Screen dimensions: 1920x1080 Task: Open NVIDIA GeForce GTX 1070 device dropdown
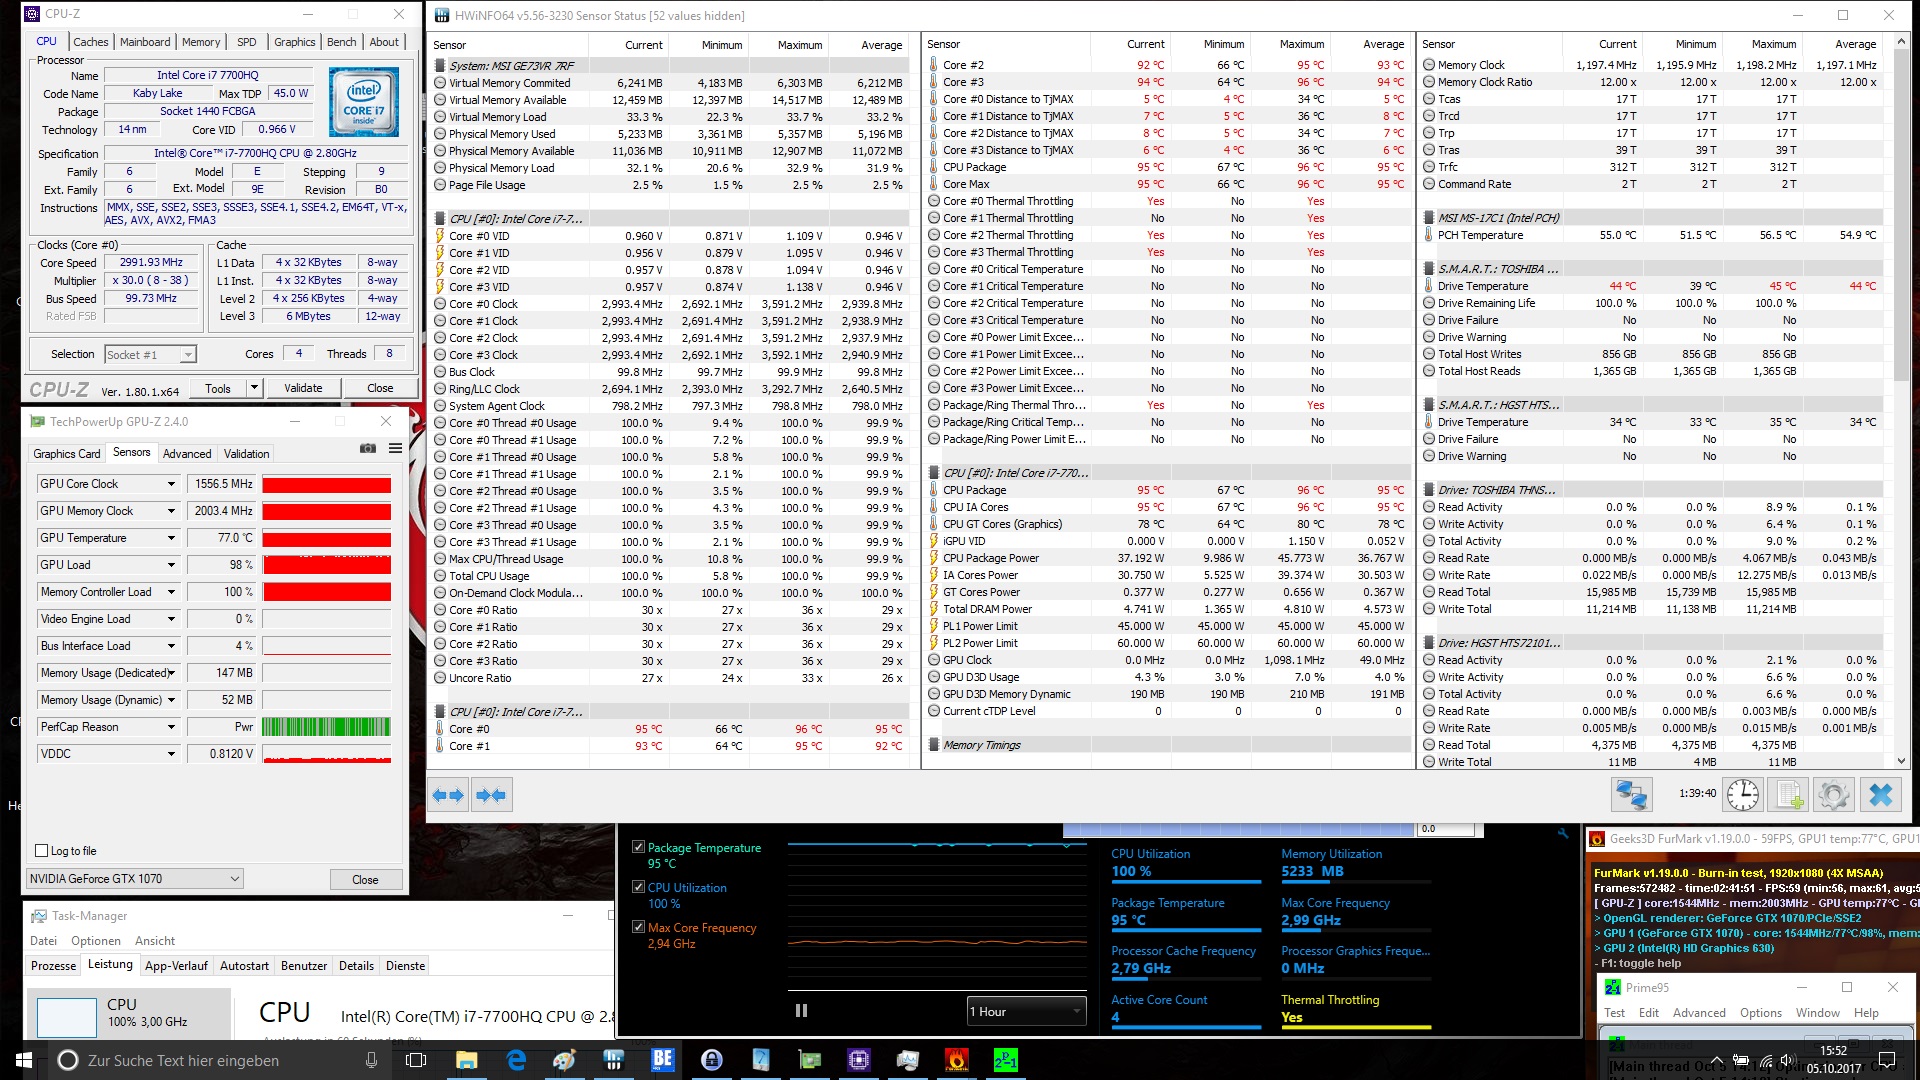(x=134, y=879)
